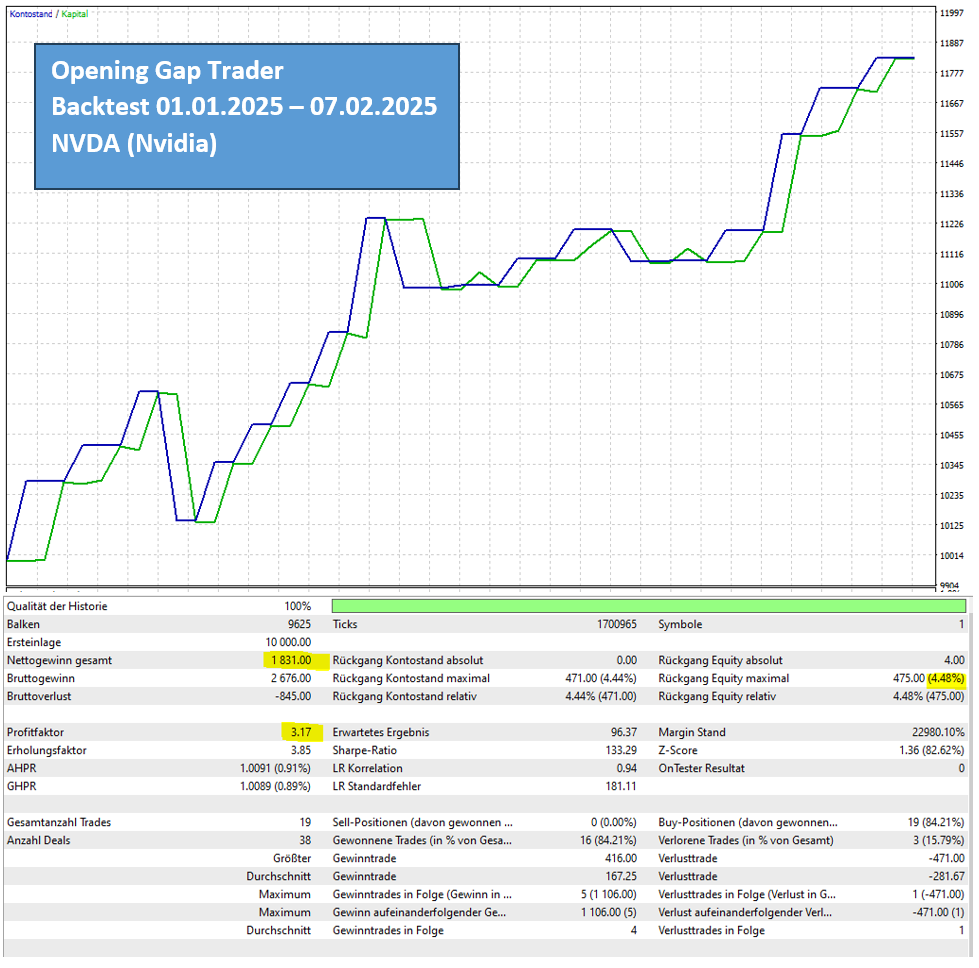Click the Opening Gap Trader title box

(247, 116)
